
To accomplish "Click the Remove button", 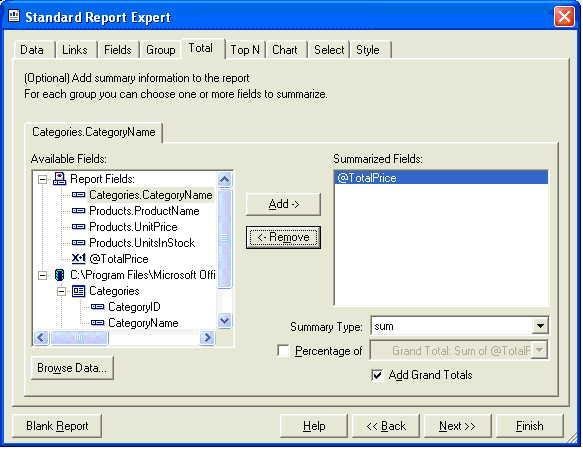I will click(x=283, y=237).
